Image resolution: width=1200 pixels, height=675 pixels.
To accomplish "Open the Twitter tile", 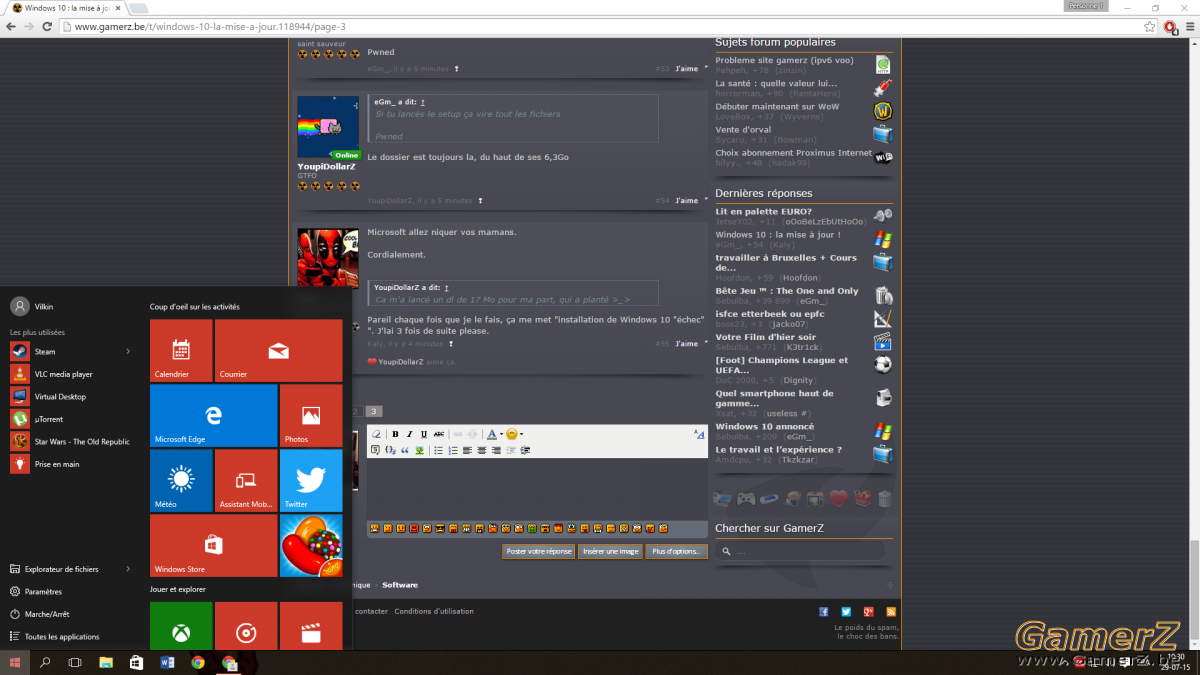I will pyautogui.click(x=311, y=481).
